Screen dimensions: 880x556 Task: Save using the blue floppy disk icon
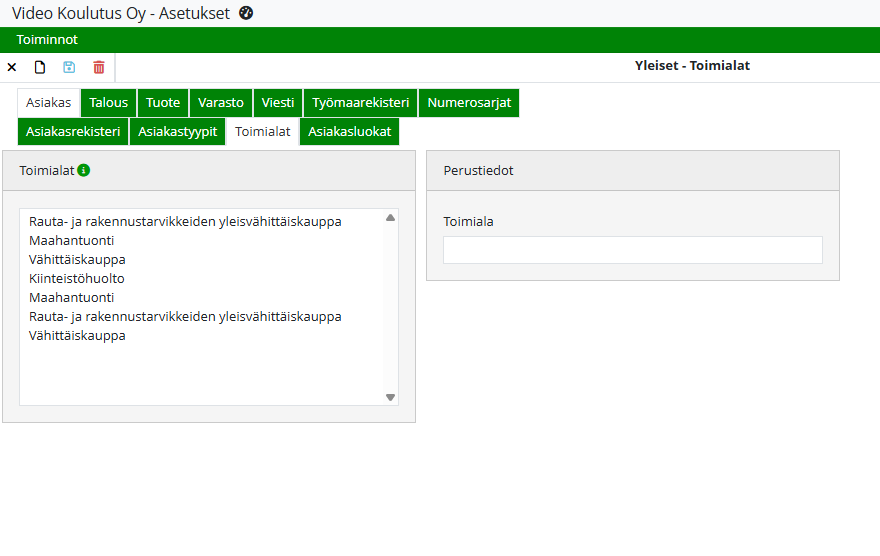(x=69, y=67)
